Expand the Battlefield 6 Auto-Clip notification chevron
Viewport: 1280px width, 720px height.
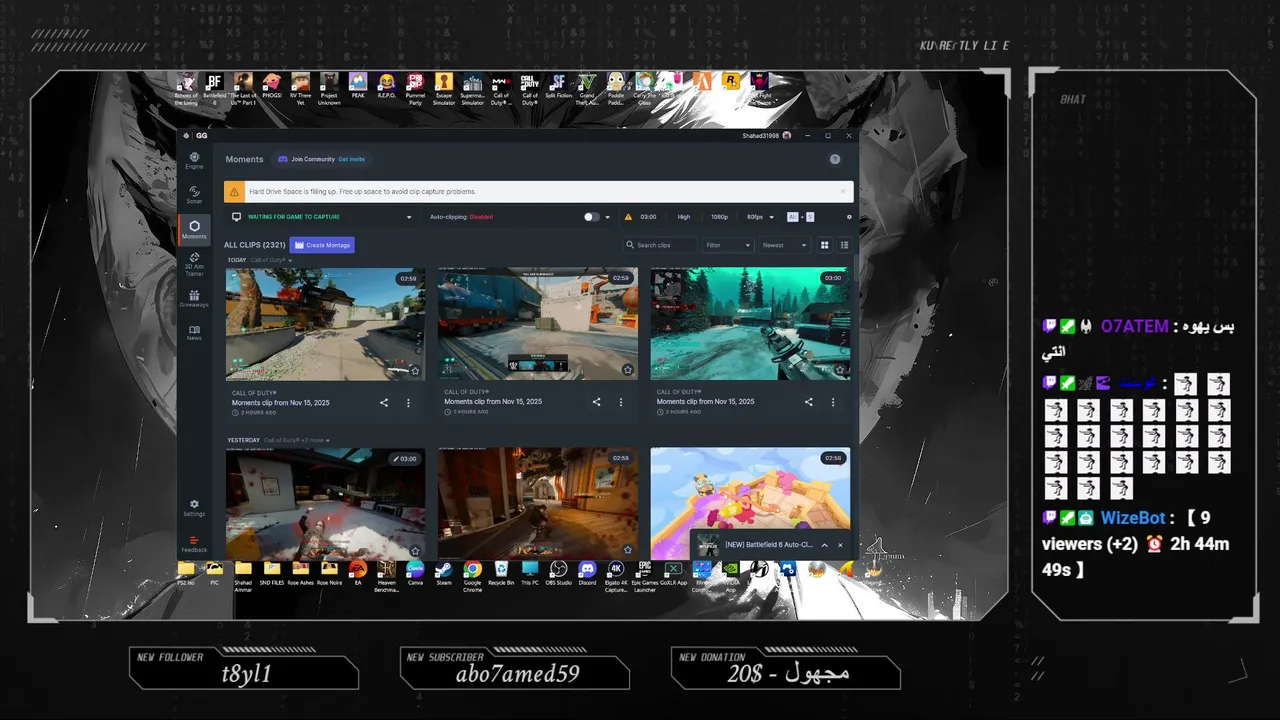point(824,545)
